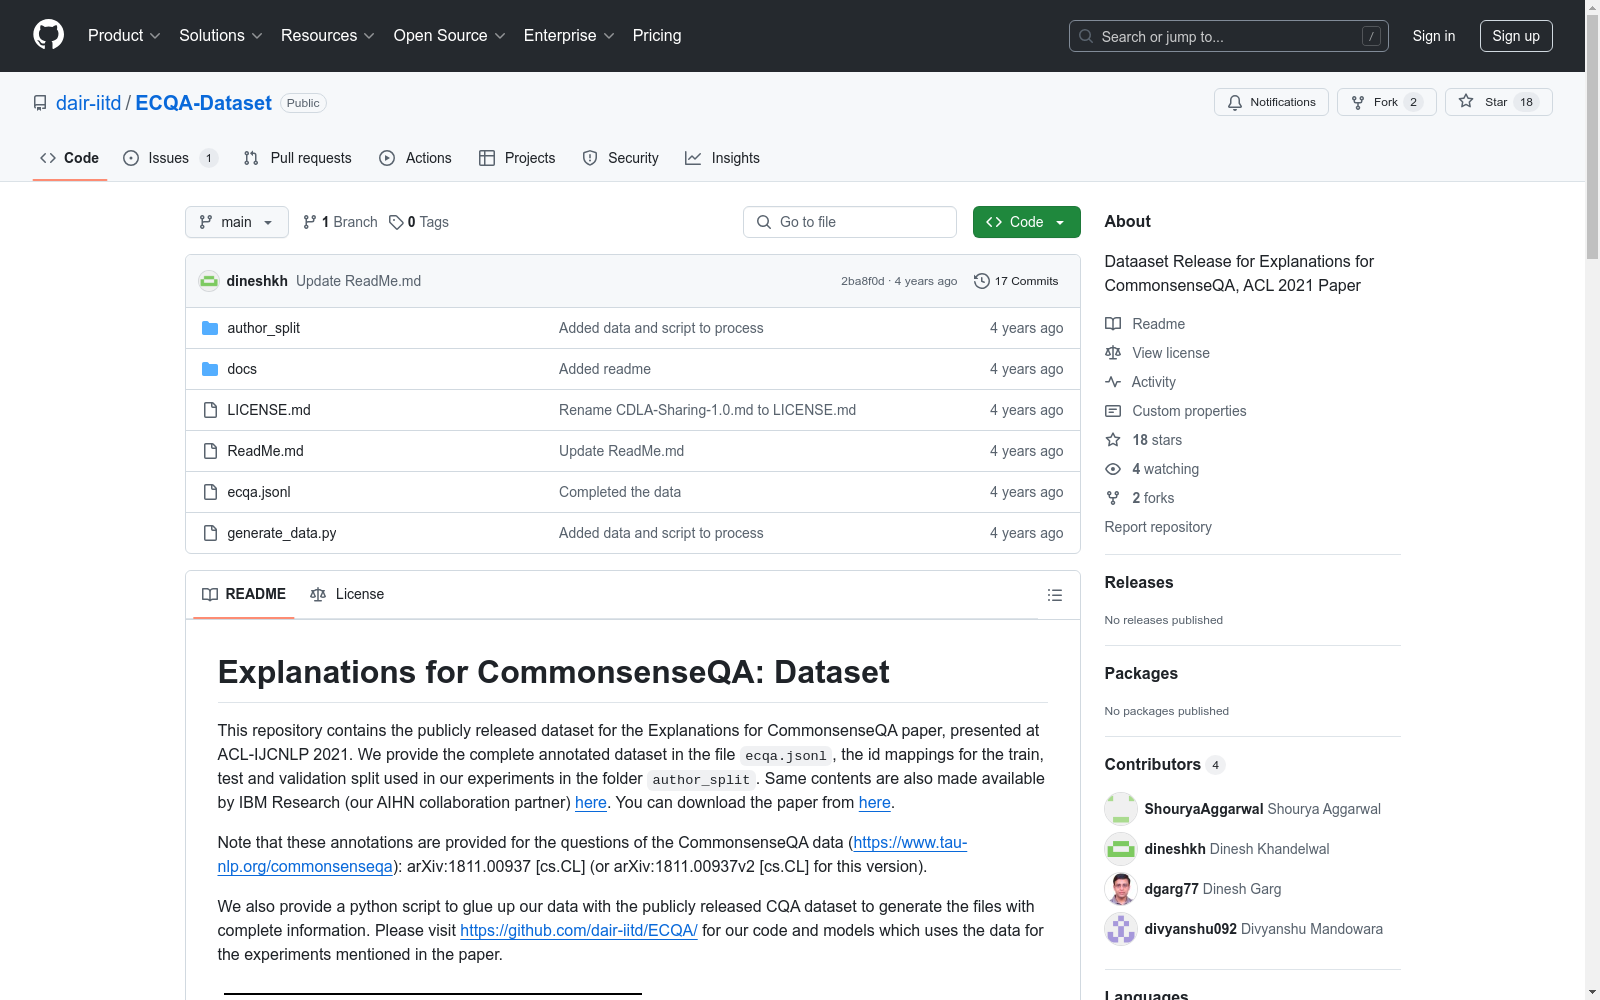Click the author_split folder icon
Image resolution: width=1600 pixels, height=1000 pixels.
[x=210, y=328]
